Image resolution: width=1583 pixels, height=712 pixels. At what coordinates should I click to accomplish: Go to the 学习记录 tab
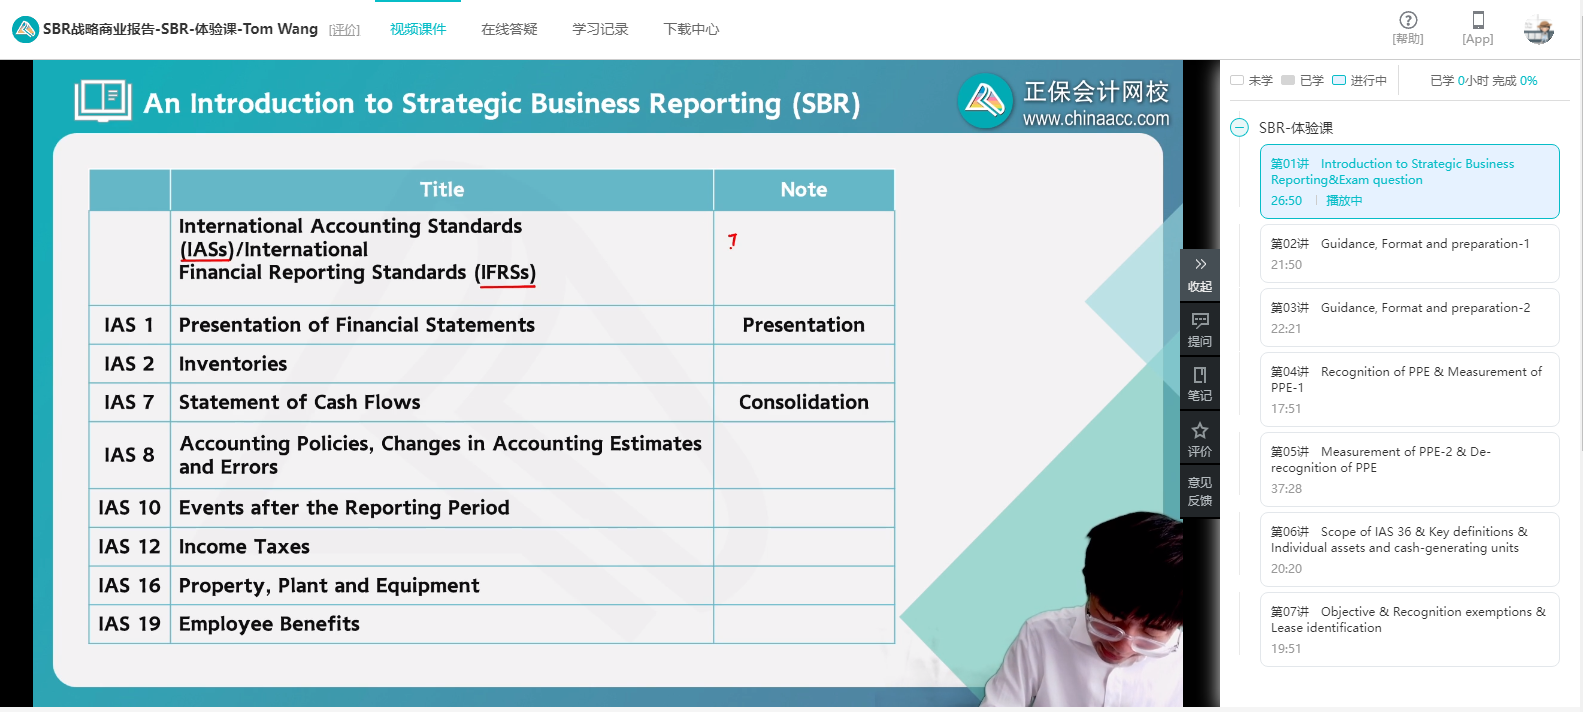pos(600,30)
